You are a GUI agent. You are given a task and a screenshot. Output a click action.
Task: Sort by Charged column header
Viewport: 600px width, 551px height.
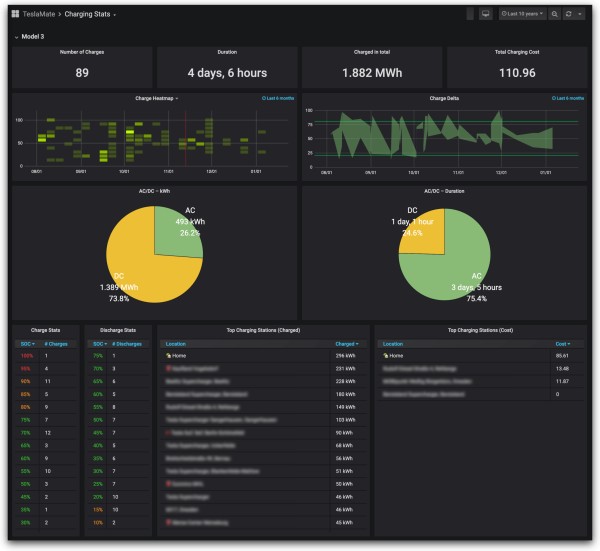point(345,343)
